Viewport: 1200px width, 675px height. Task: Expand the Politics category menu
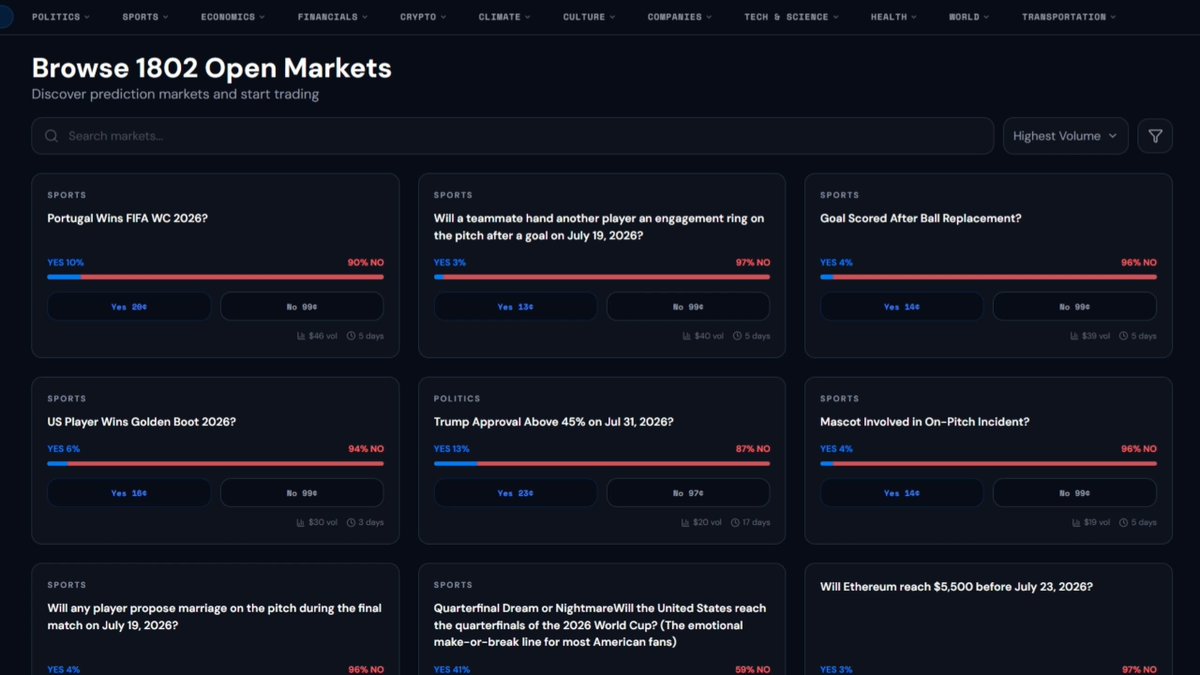pyautogui.click(x=61, y=17)
